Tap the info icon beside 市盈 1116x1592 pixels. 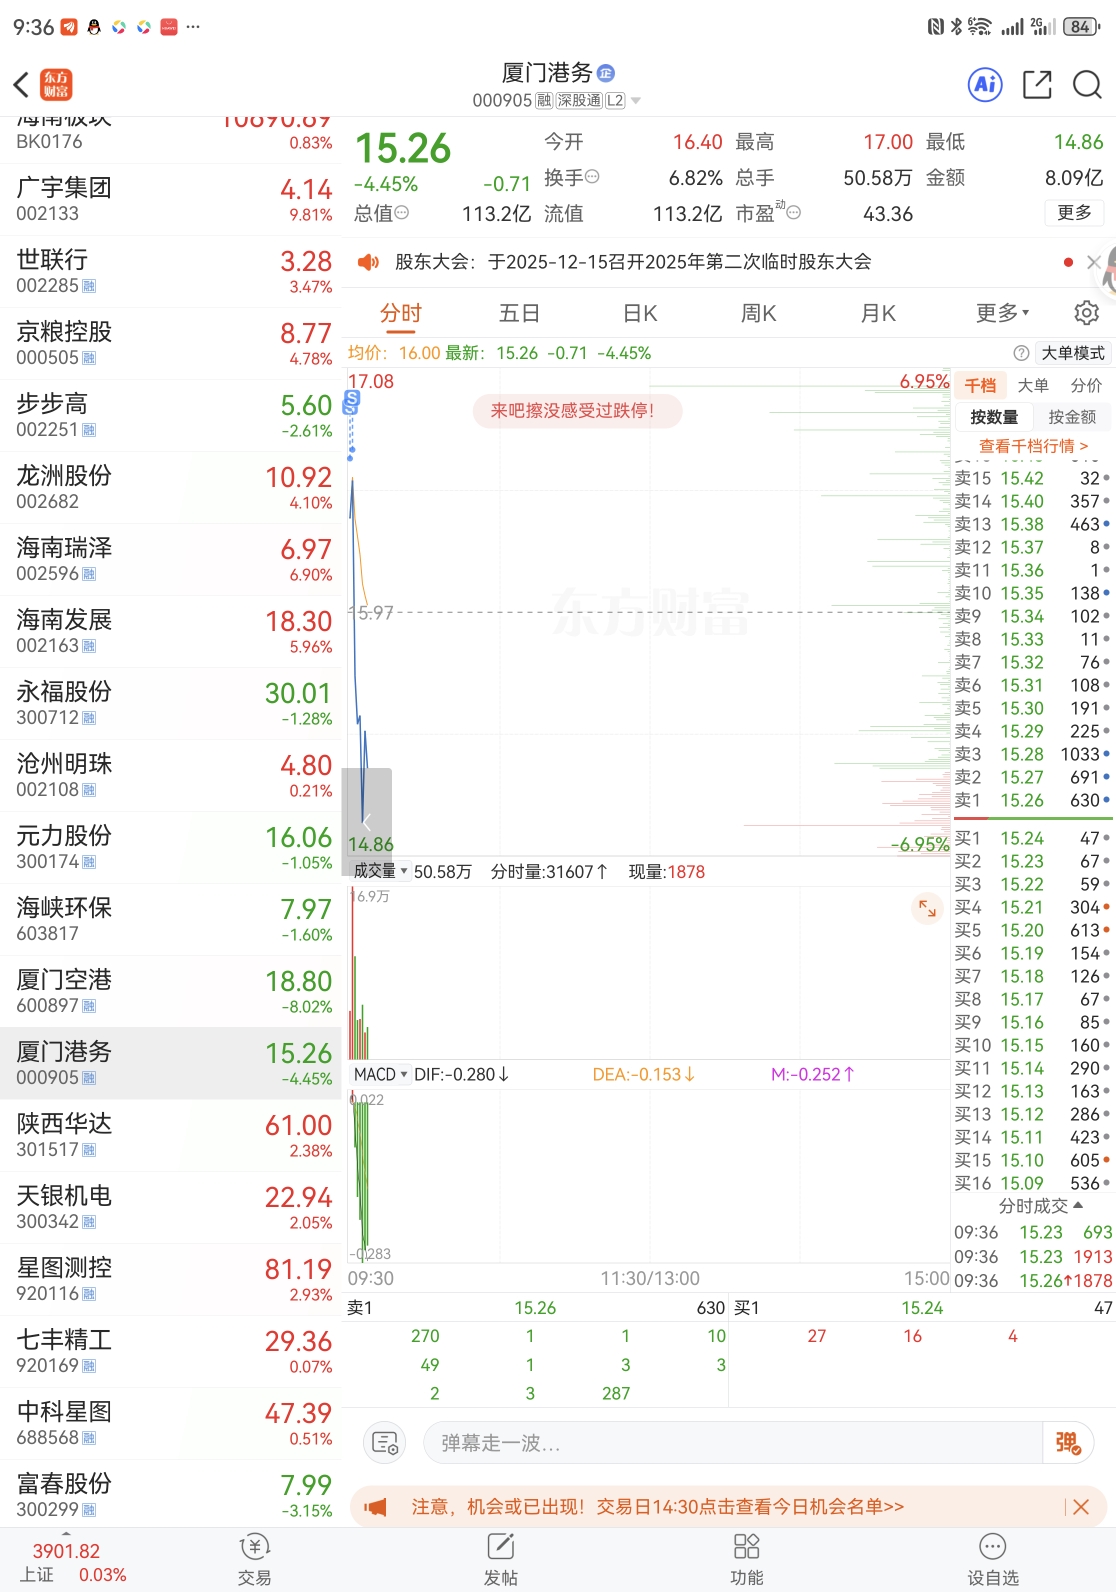(x=794, y=213)
